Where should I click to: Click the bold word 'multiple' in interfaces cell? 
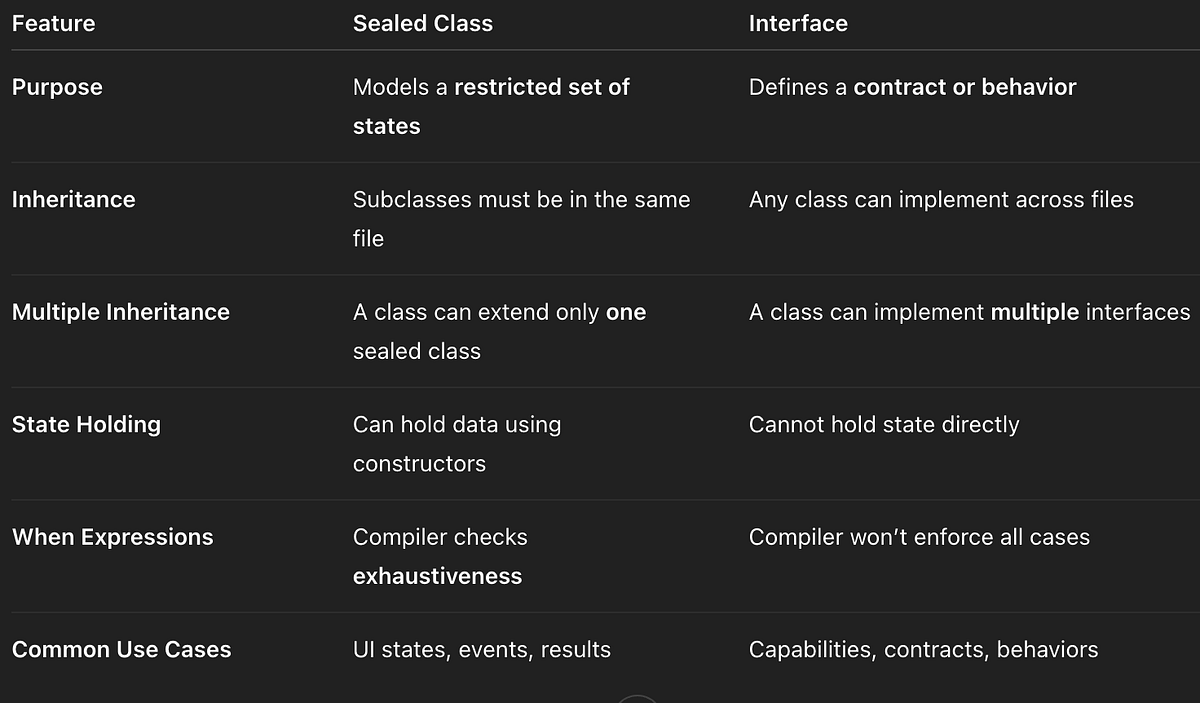1035,312
